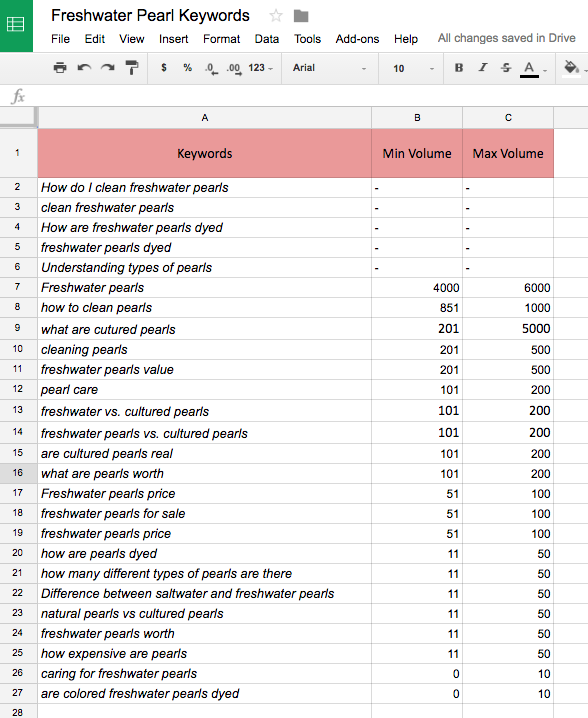The height and width of the screenshot is (718, 588).
Task: Select the Keywords header cell
Action: coord(204,153)
